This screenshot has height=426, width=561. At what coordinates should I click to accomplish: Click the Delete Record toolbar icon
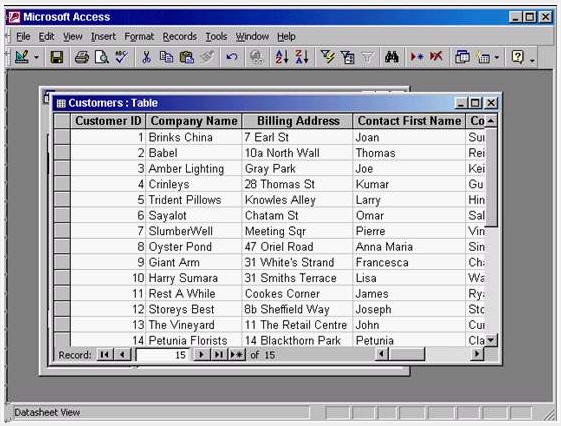(x=436, y=57)
